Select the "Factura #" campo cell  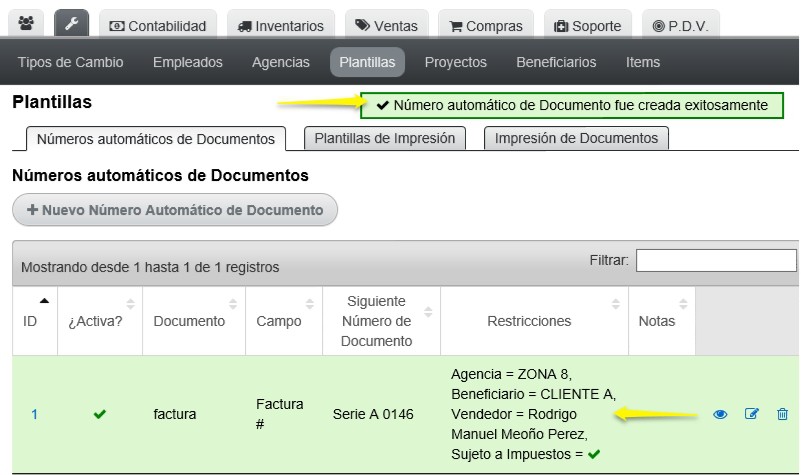(279, 414)
